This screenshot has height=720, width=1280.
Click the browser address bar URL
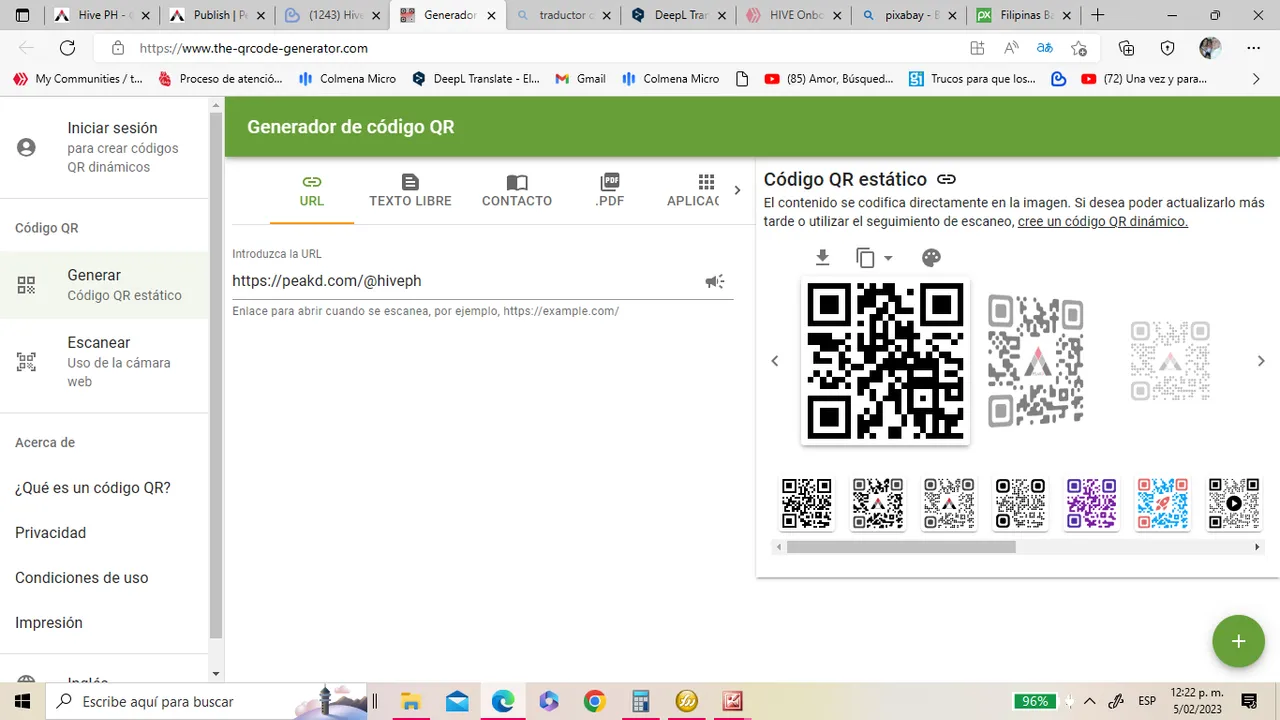254,48
